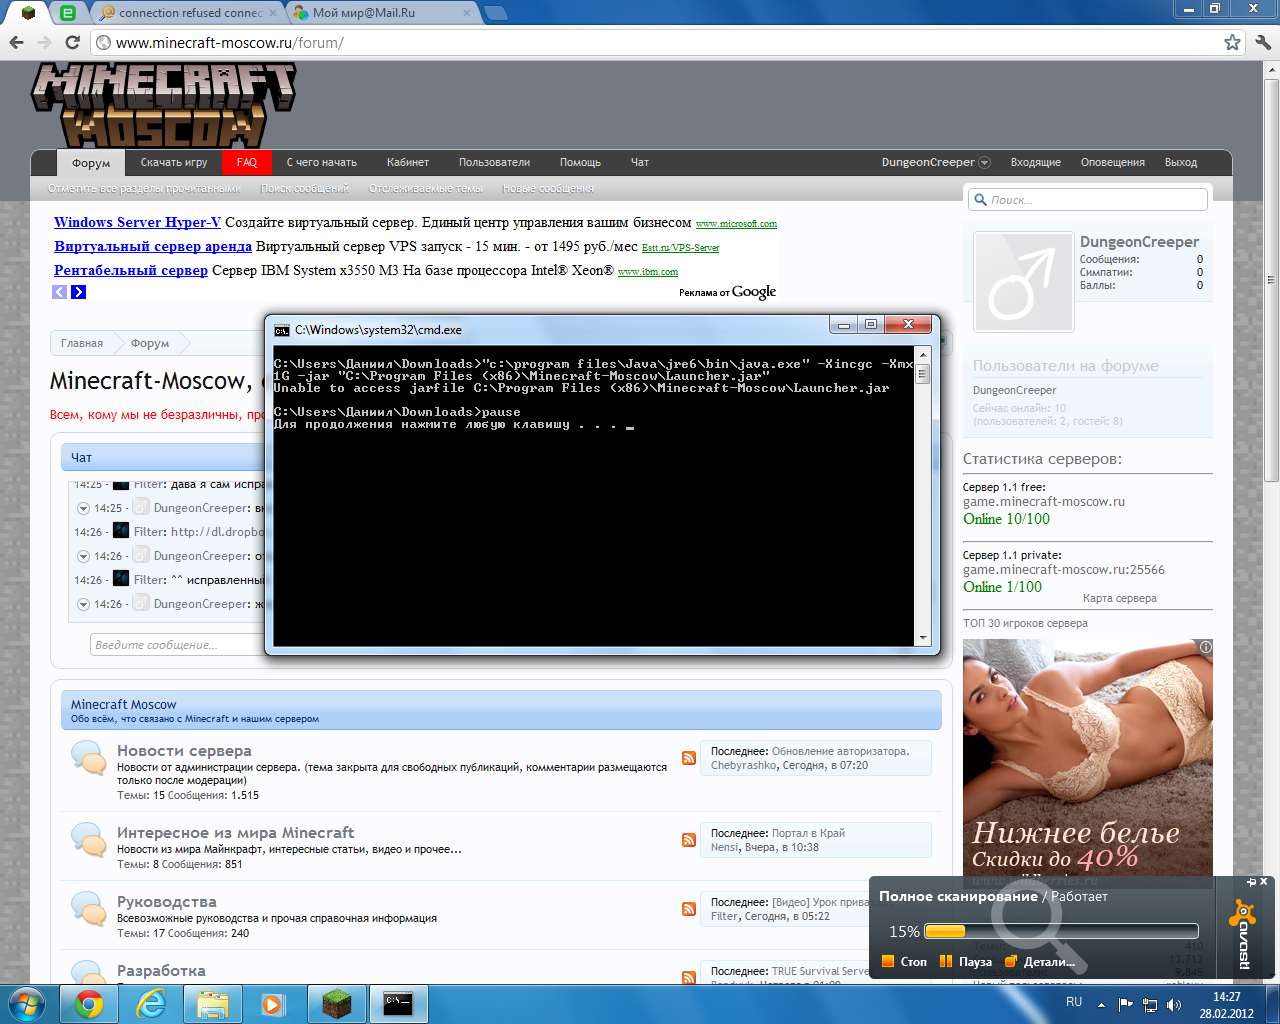Log out with the Выход link

pos(1181,162)
